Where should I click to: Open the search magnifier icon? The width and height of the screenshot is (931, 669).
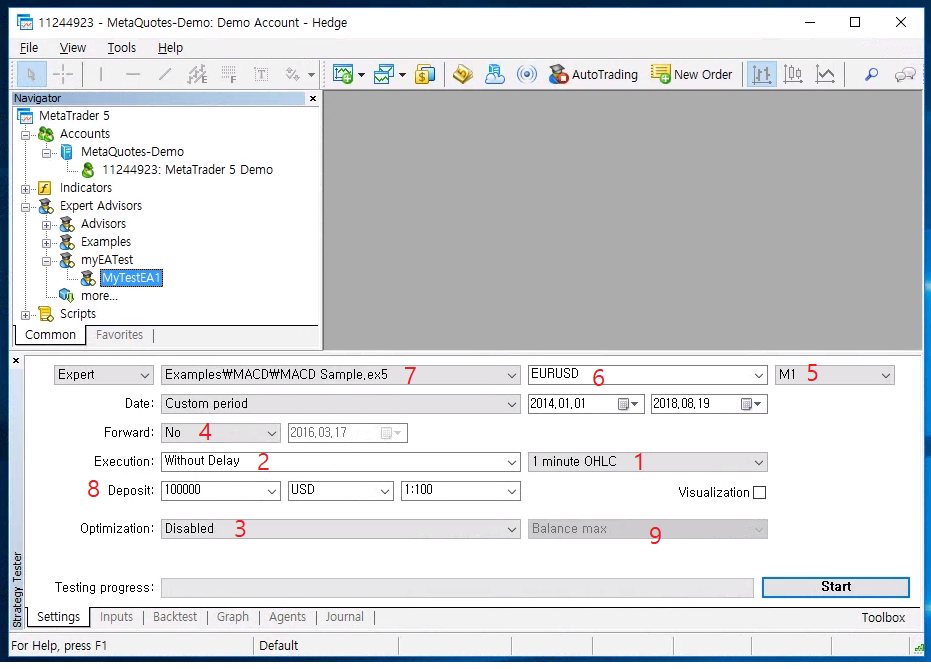[x=872, y=75]
